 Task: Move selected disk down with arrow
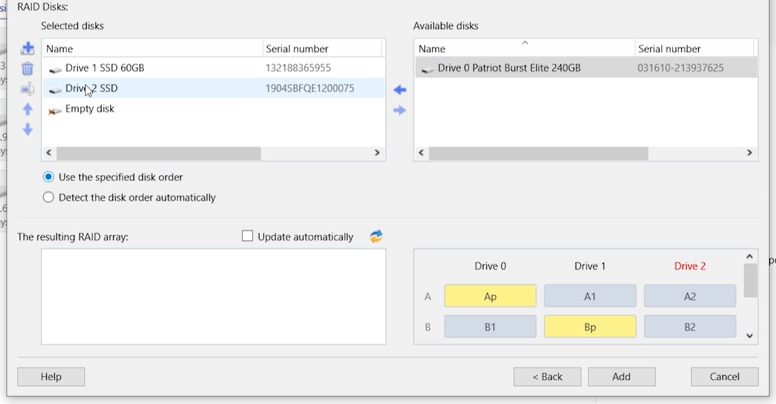point(28,129)
